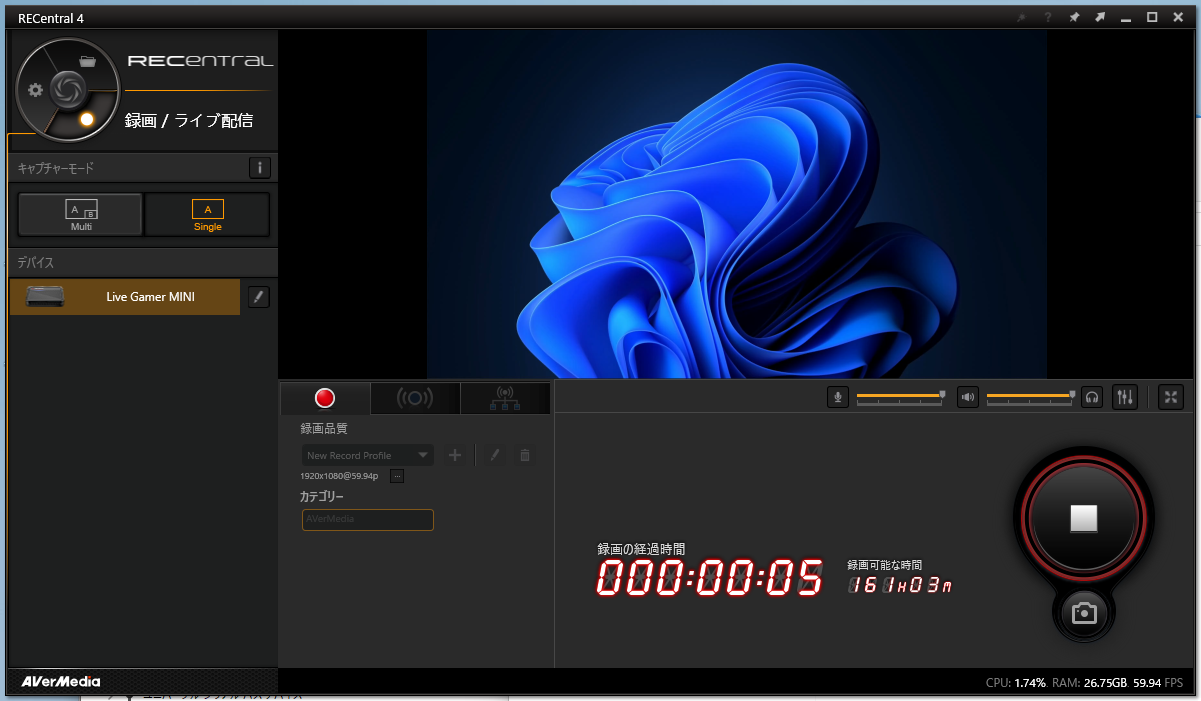Image resolution: width=1201 pixels, height=701 pixels.
Task: Edit the record profile with pencil icon
Action: pyautogui.click(x=495, y=455)
